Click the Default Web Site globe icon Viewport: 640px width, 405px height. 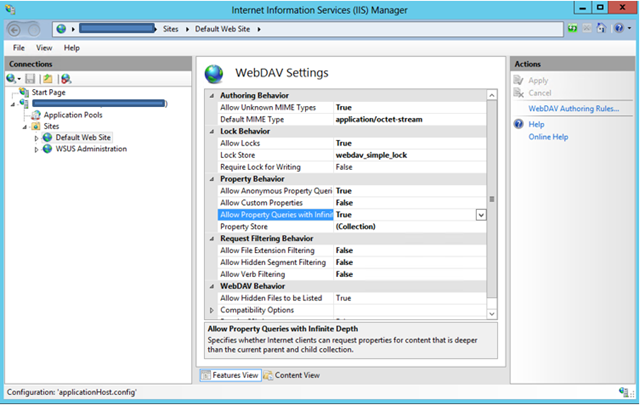click(x=48, y=137)
